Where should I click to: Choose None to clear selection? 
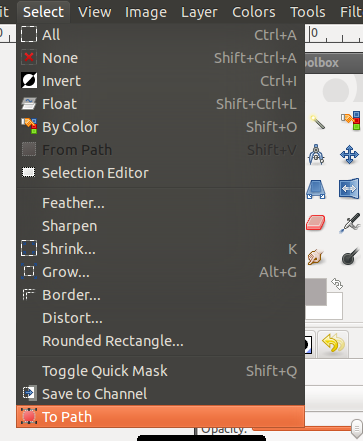coord(160,58)
